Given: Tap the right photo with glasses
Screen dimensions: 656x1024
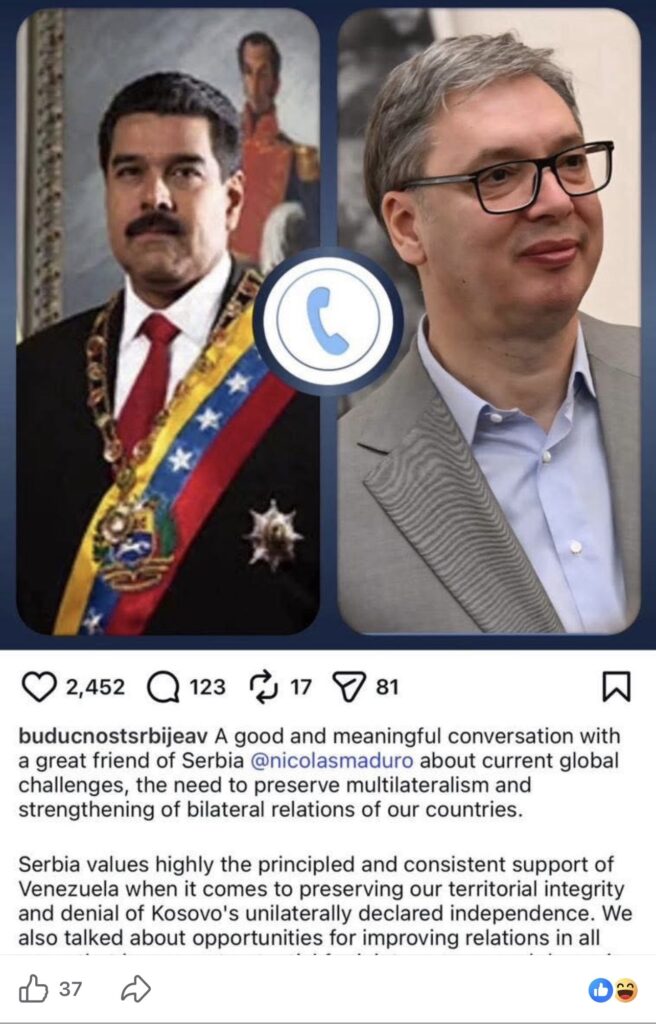Looking at the screenshot, I should tap(489, 321).
